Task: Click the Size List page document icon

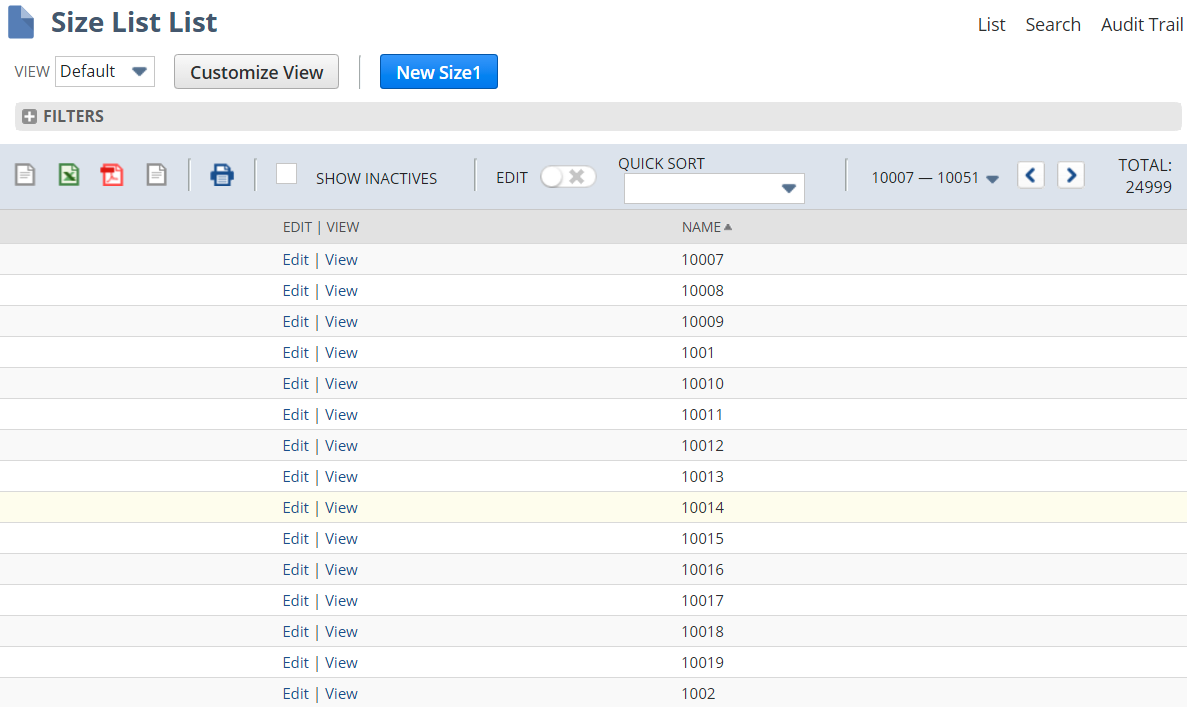Action: point(21,22)
